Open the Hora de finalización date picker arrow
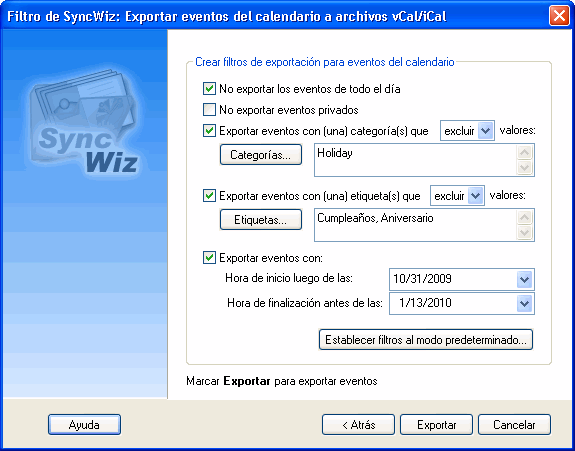Image resolution: width=575 pixels, height=451 pixels. 524,304
